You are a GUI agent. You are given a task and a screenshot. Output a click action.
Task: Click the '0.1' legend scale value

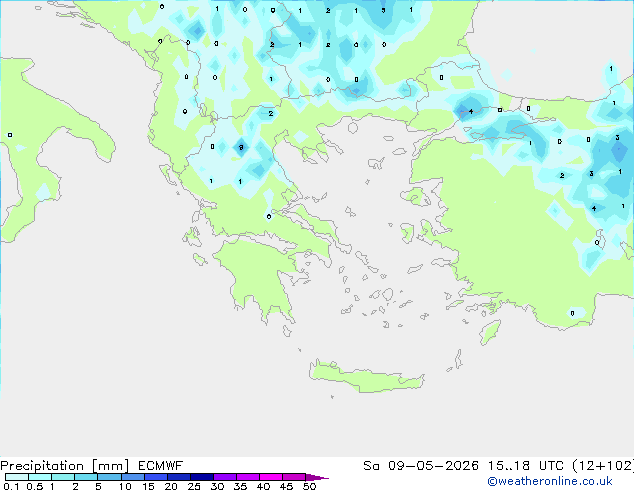point(11,486)
